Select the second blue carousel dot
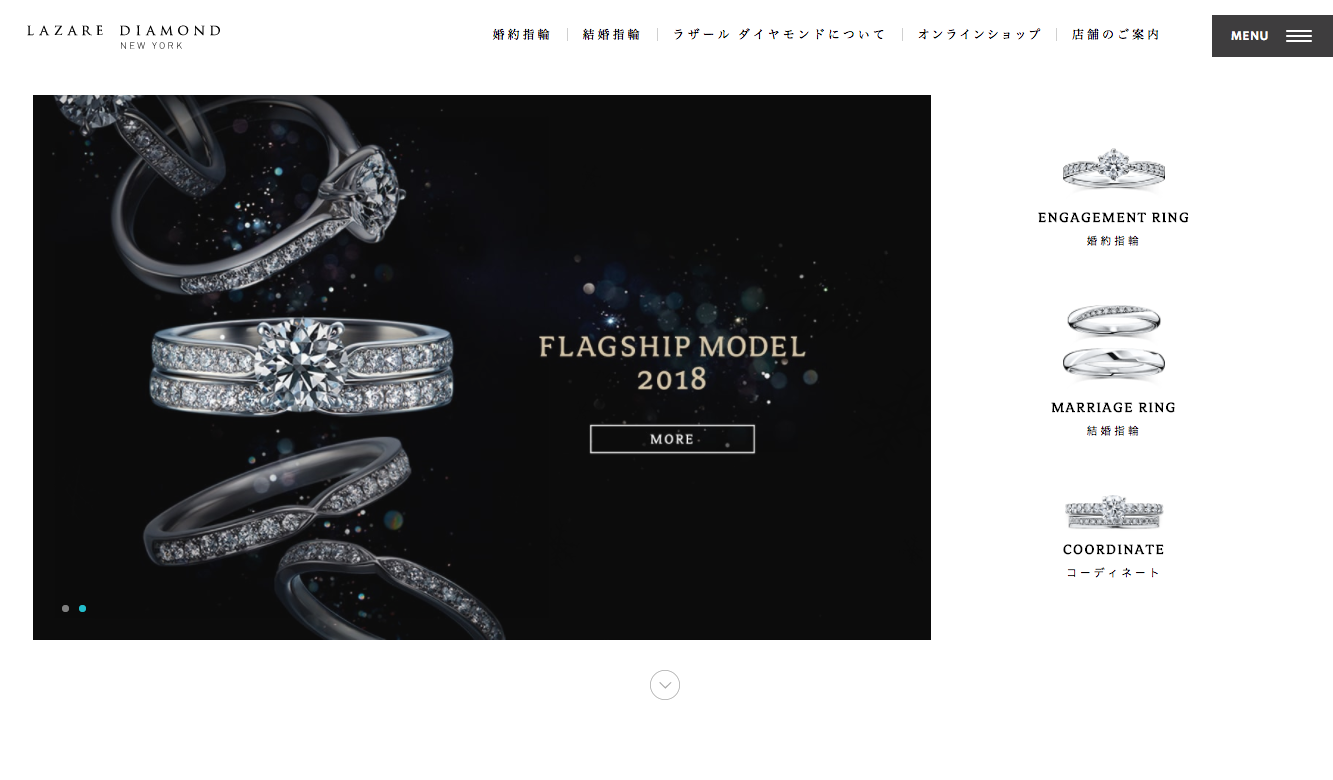This screenshot has width=1333, height=780. (x=83, y=608)
